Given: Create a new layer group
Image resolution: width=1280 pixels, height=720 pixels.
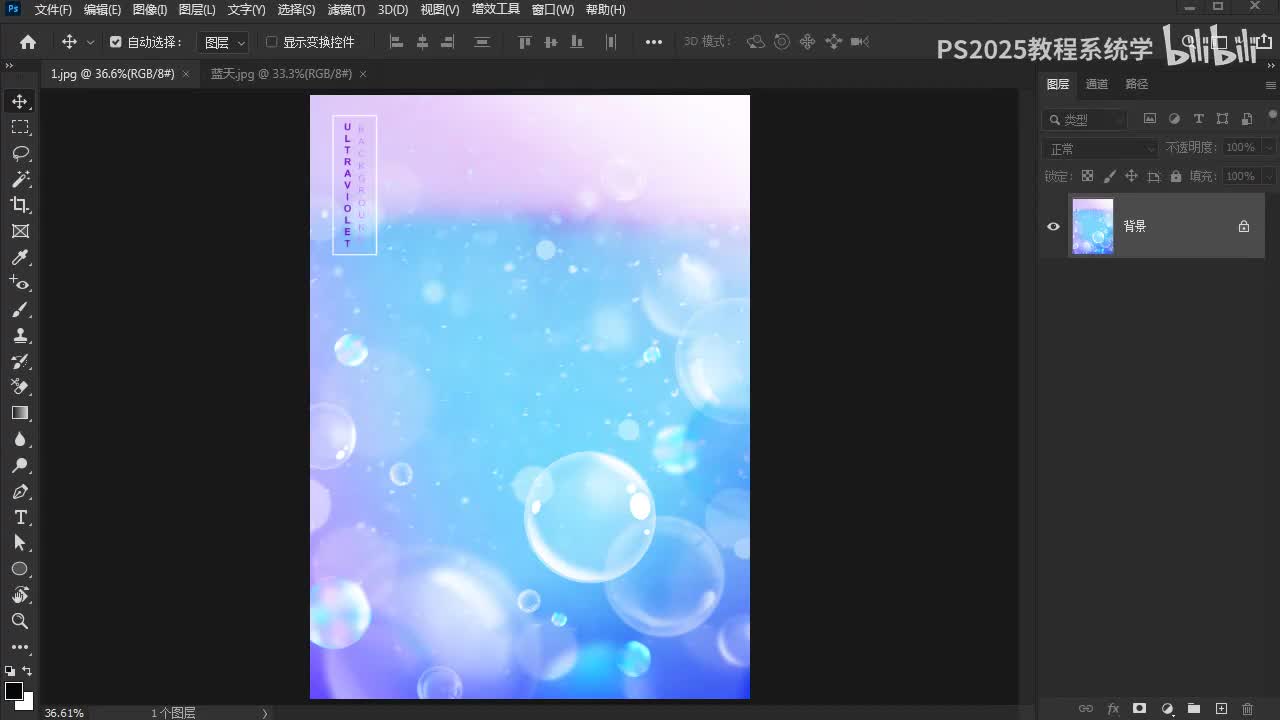Looking at the screenshot, I should 1194,709.
